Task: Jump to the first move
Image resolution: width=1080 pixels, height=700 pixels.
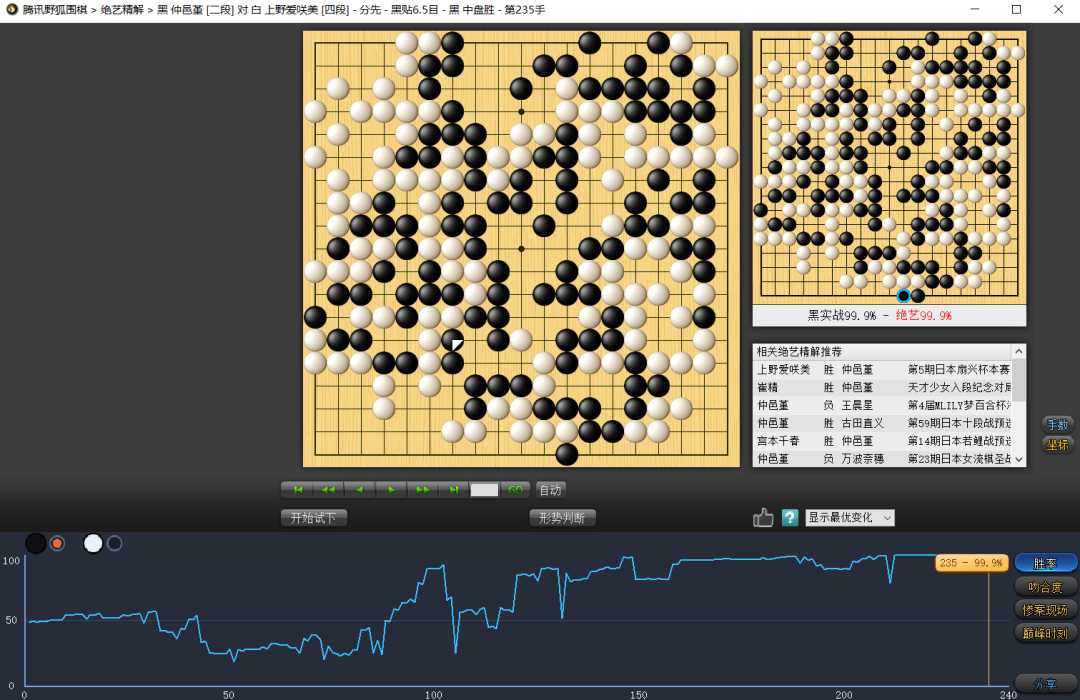Action: tap(298, 490)
